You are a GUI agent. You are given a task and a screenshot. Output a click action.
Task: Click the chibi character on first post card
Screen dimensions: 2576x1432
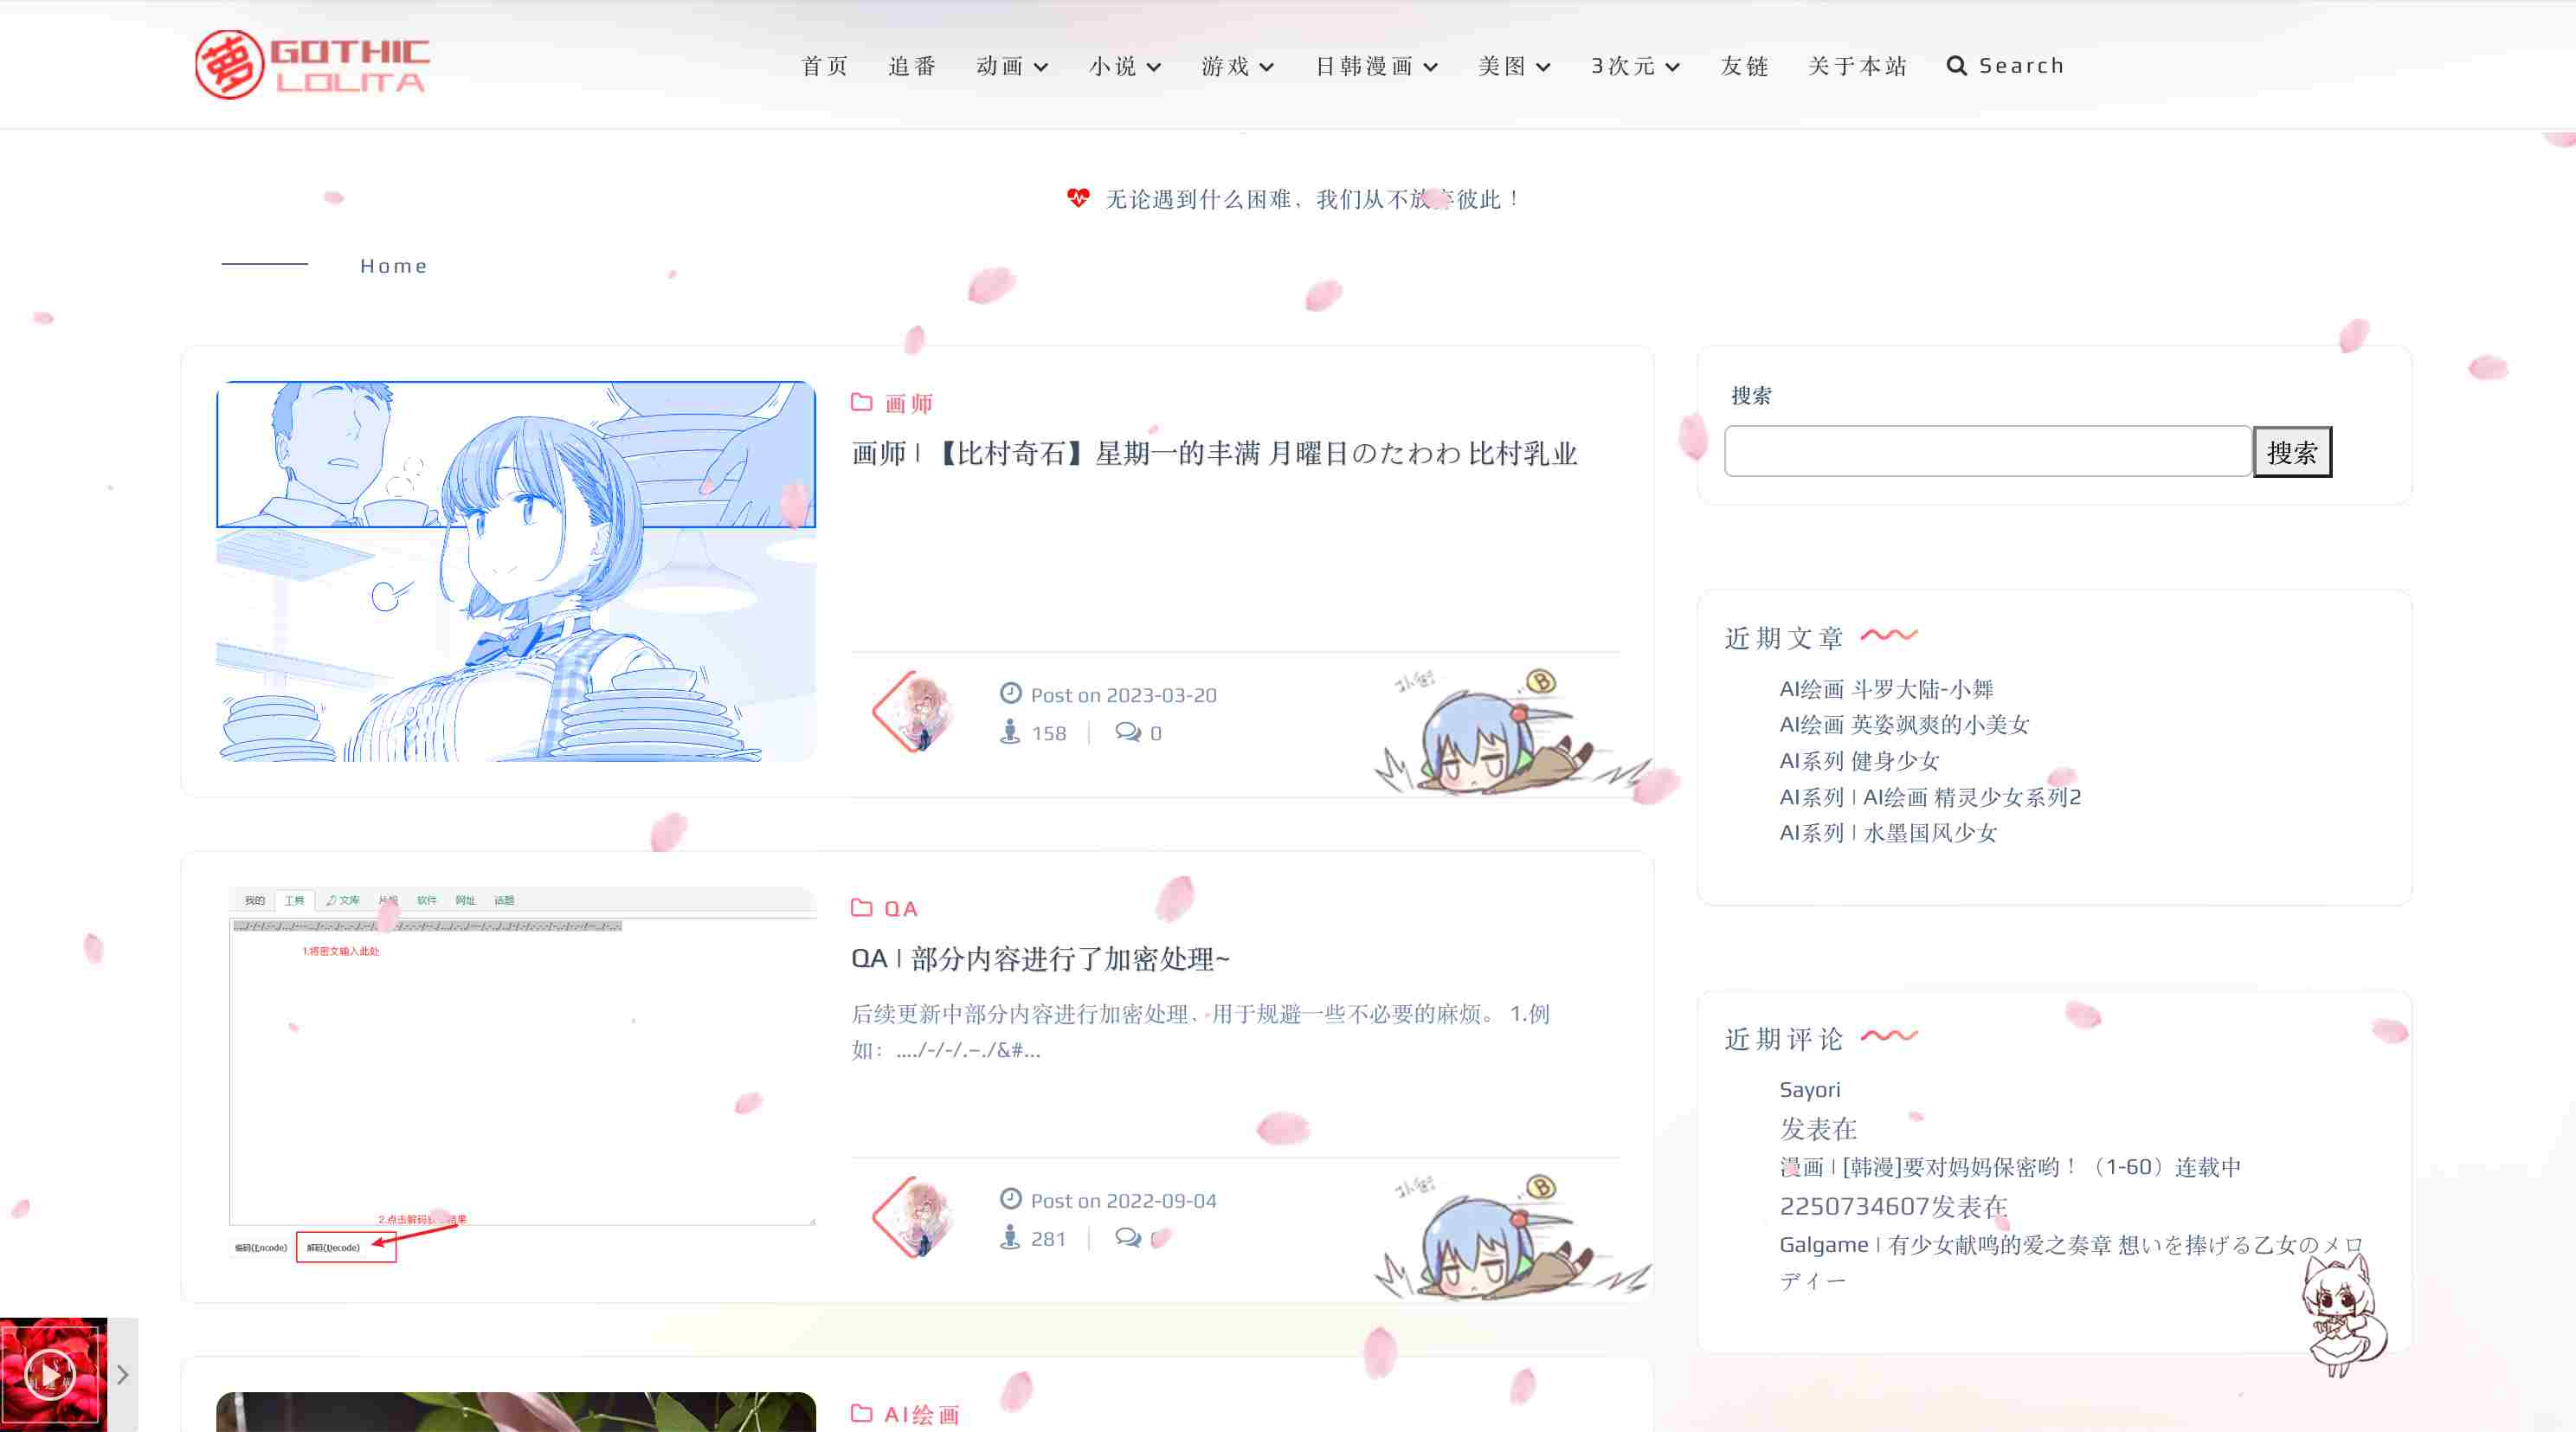1511,733
